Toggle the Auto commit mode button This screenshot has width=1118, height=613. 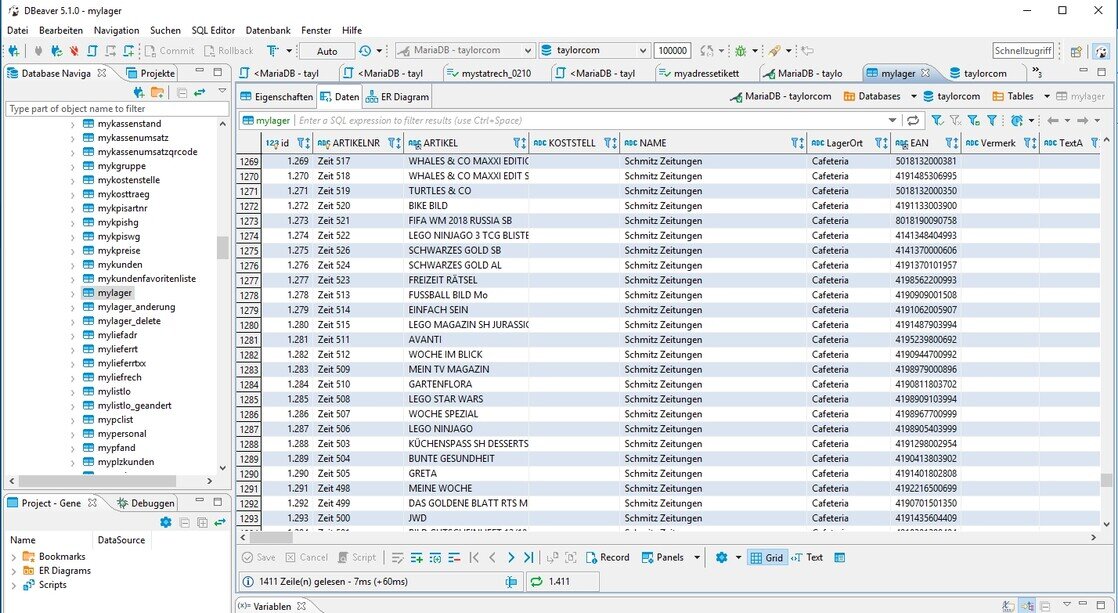[x=327, y=50]
